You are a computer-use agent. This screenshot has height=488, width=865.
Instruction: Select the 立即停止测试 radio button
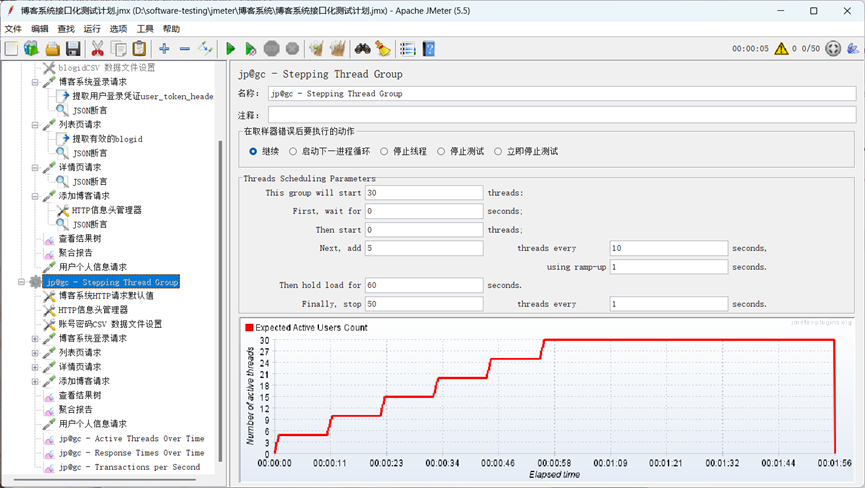tap(498, 151)
